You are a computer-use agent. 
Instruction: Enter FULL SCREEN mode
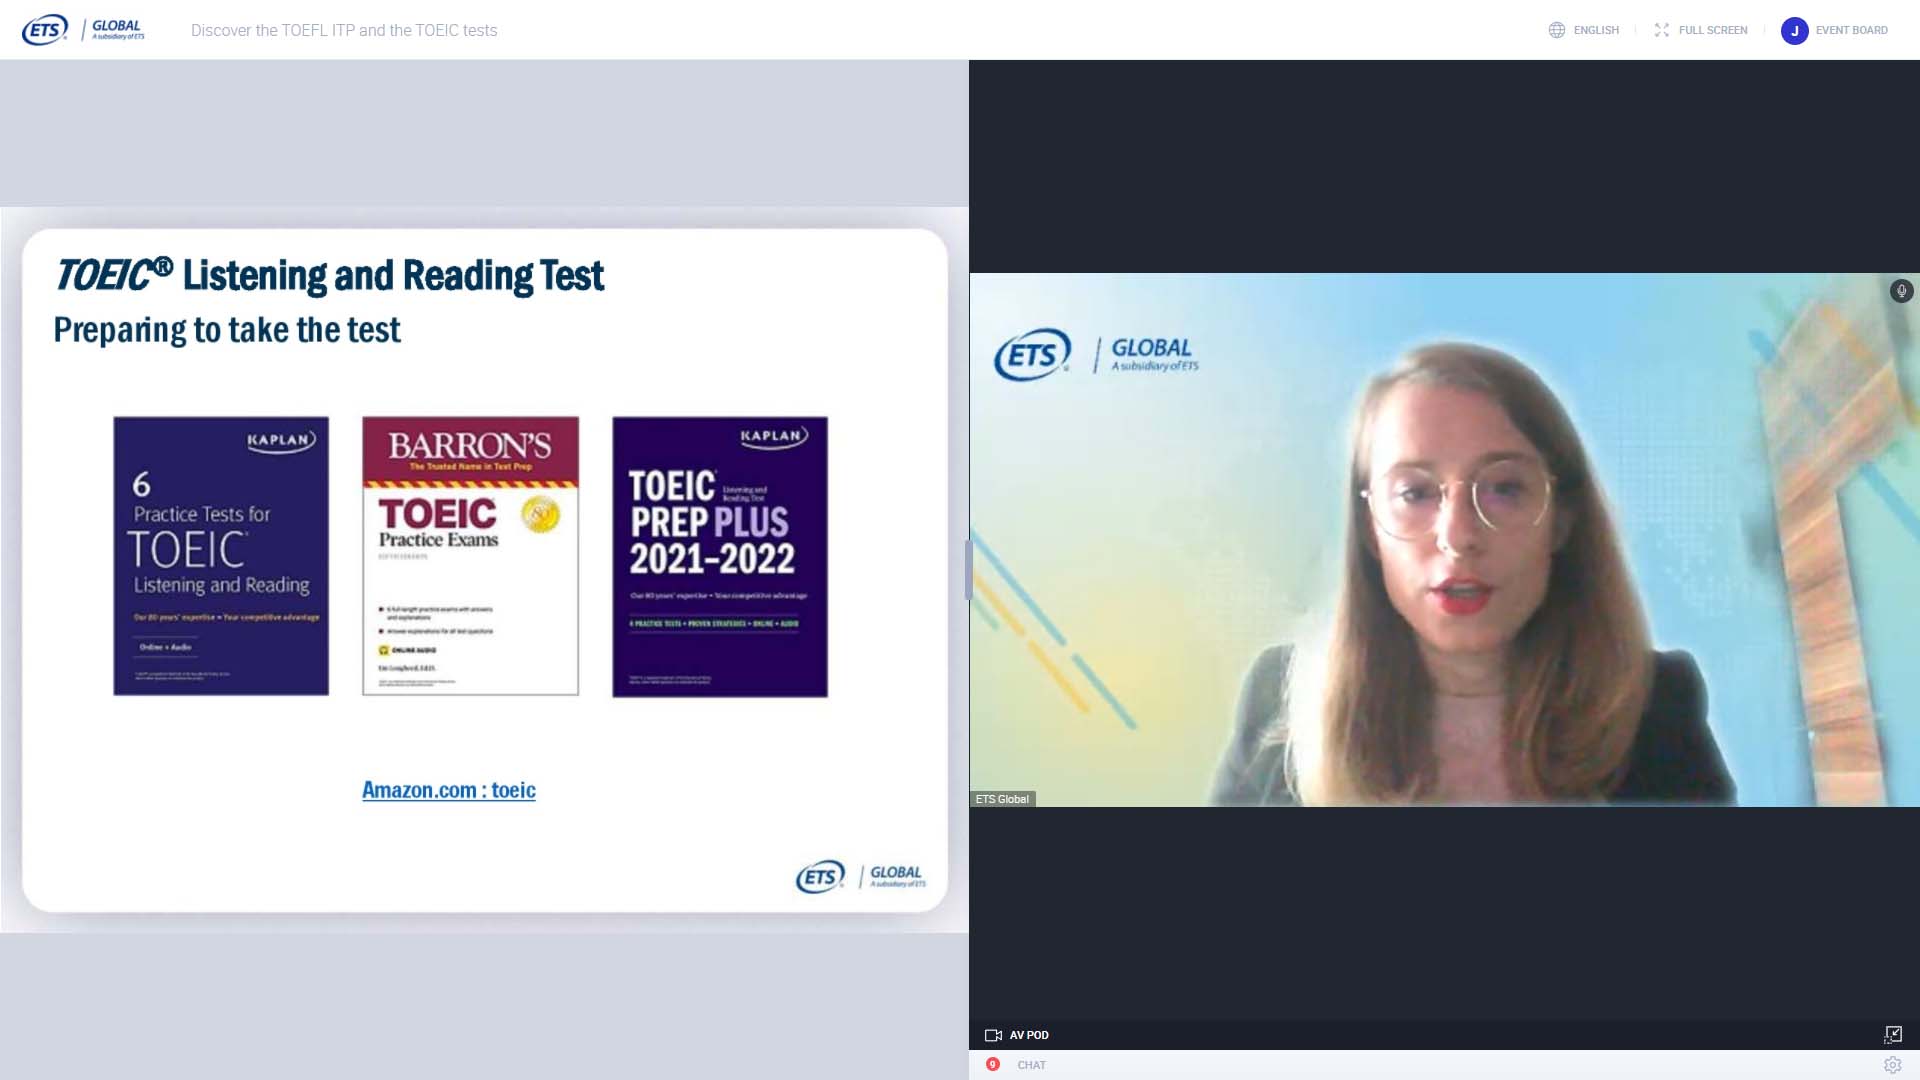1713,30
